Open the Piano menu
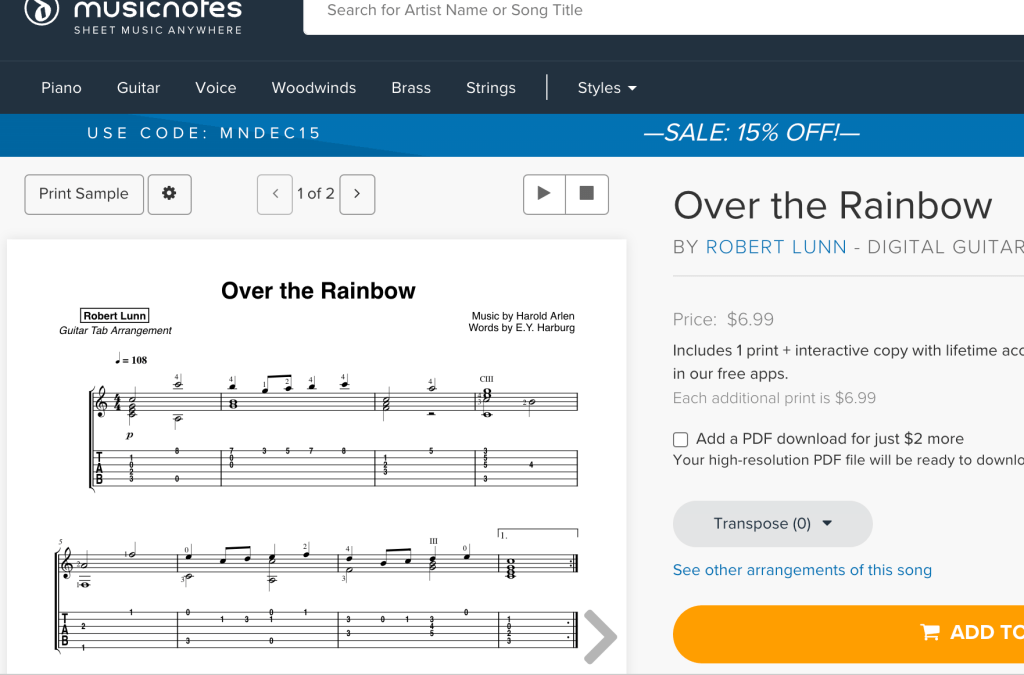The image size is (1024, 675). (61, 88)
